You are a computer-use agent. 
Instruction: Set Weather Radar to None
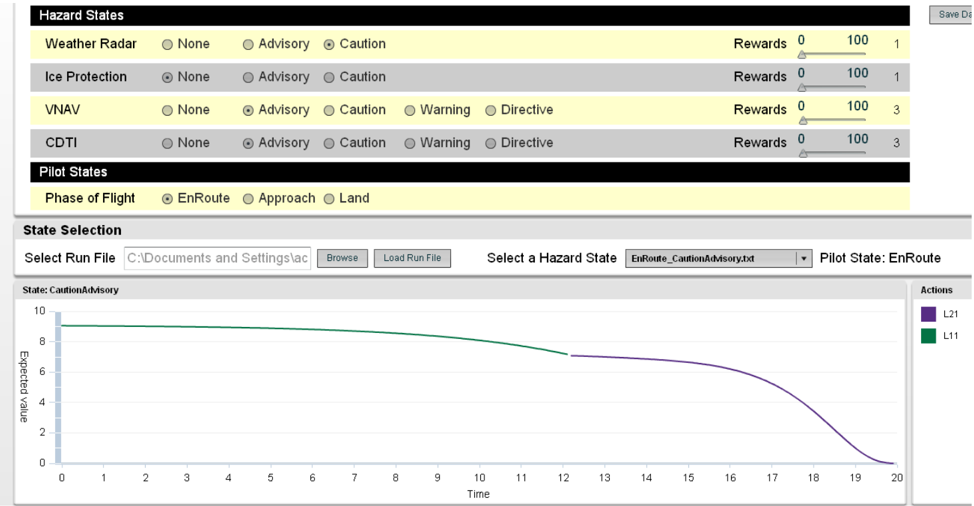[x=167, y=45]
